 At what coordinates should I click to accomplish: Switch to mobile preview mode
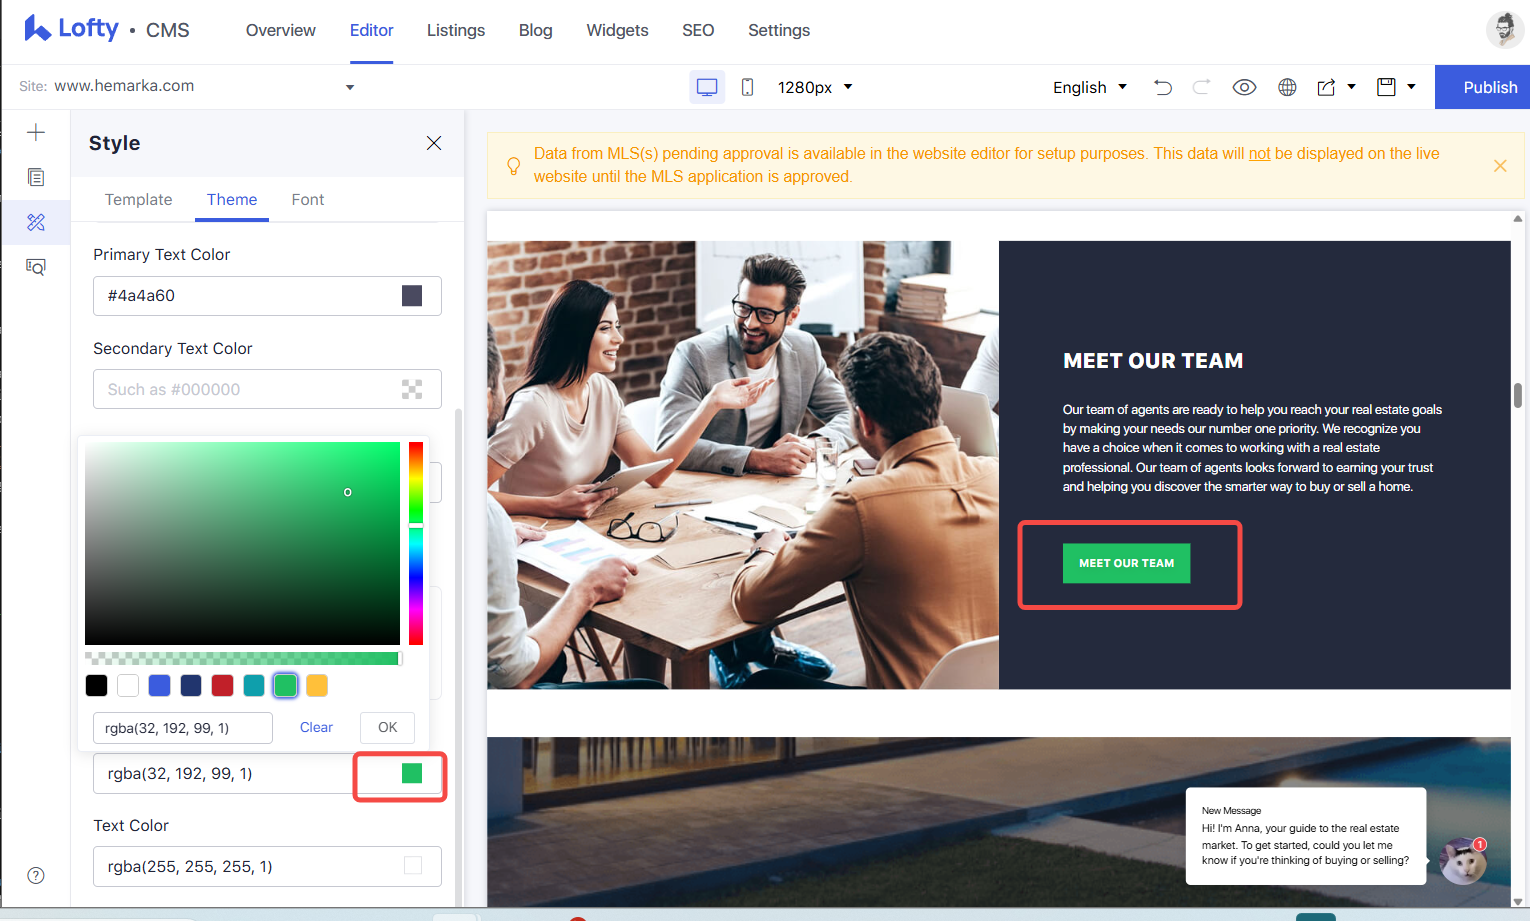coord(747,87)
